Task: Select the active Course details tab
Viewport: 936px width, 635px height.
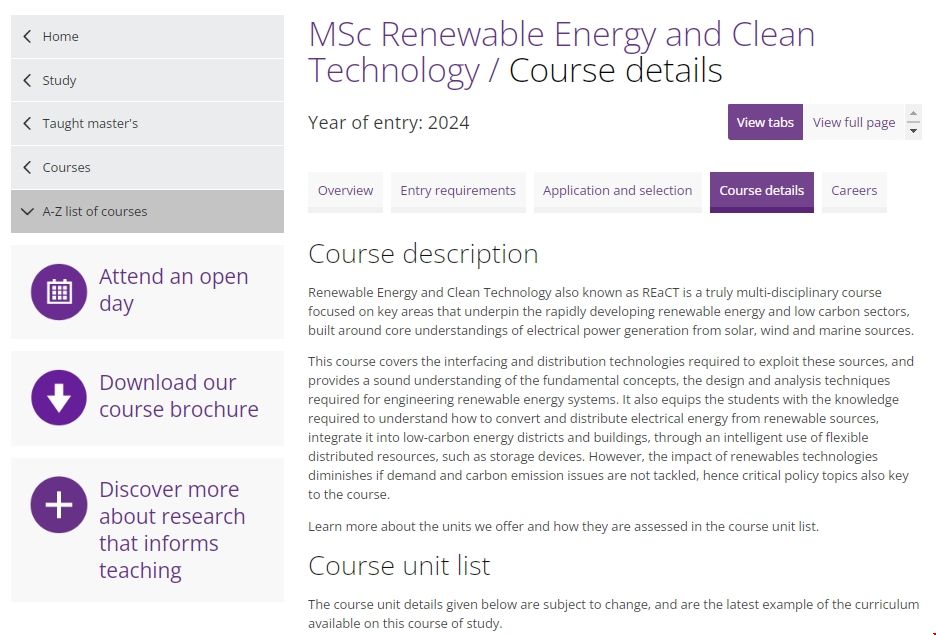Action: [x=761, y=190]
